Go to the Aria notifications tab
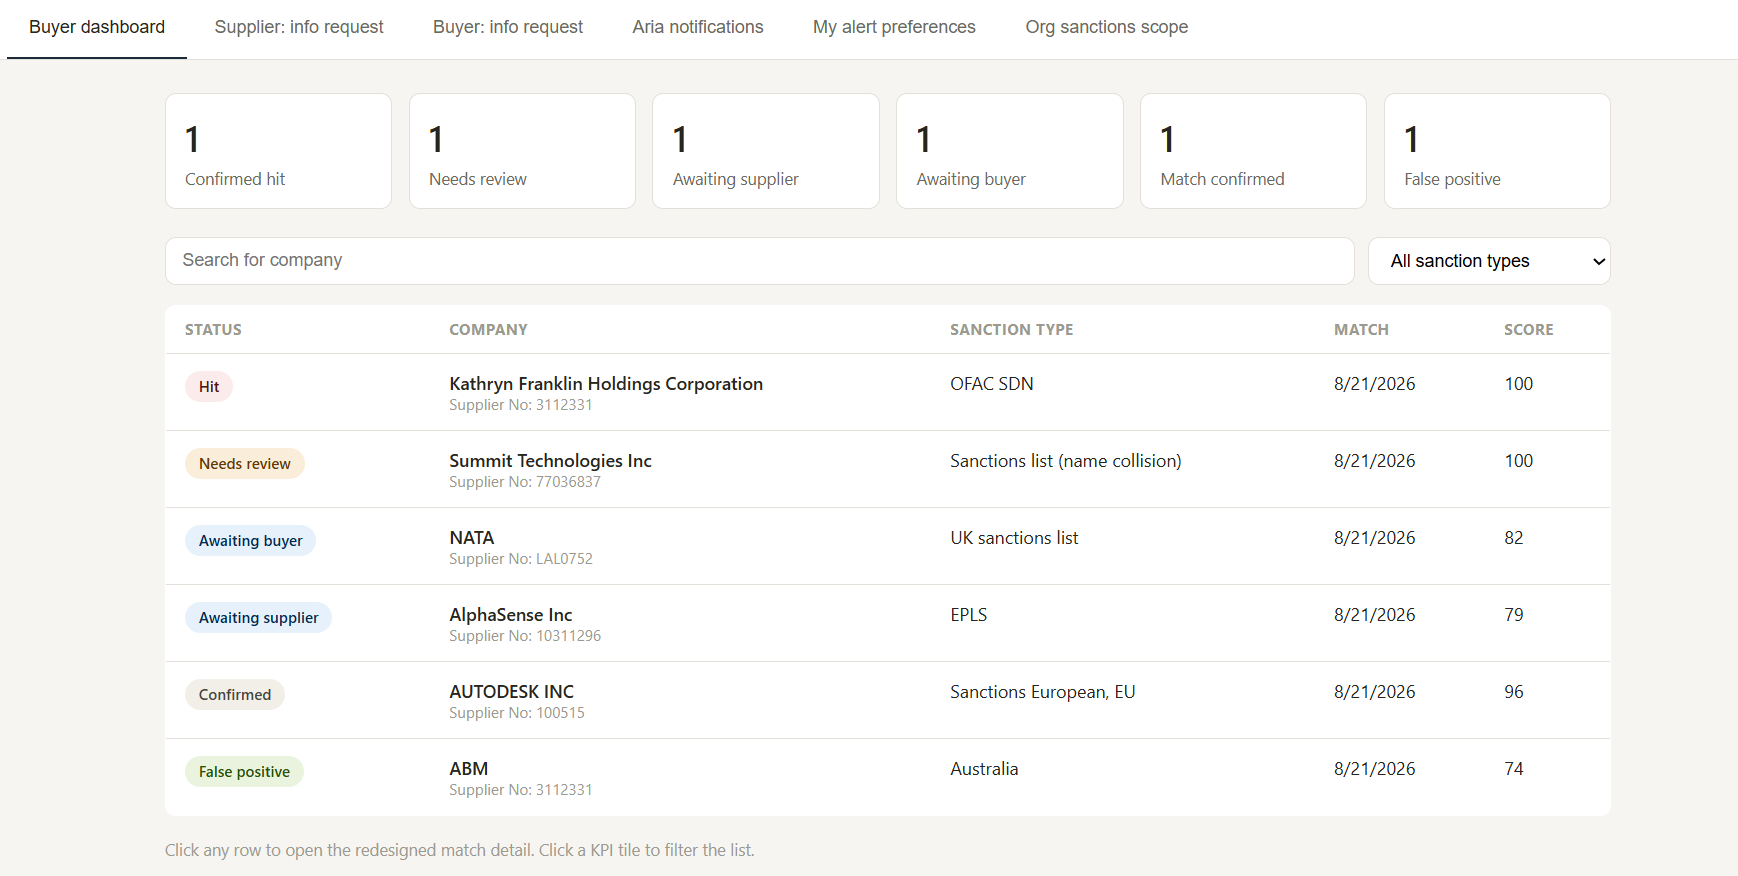This screenshot has width=1738, height=876. coord(698,28)
